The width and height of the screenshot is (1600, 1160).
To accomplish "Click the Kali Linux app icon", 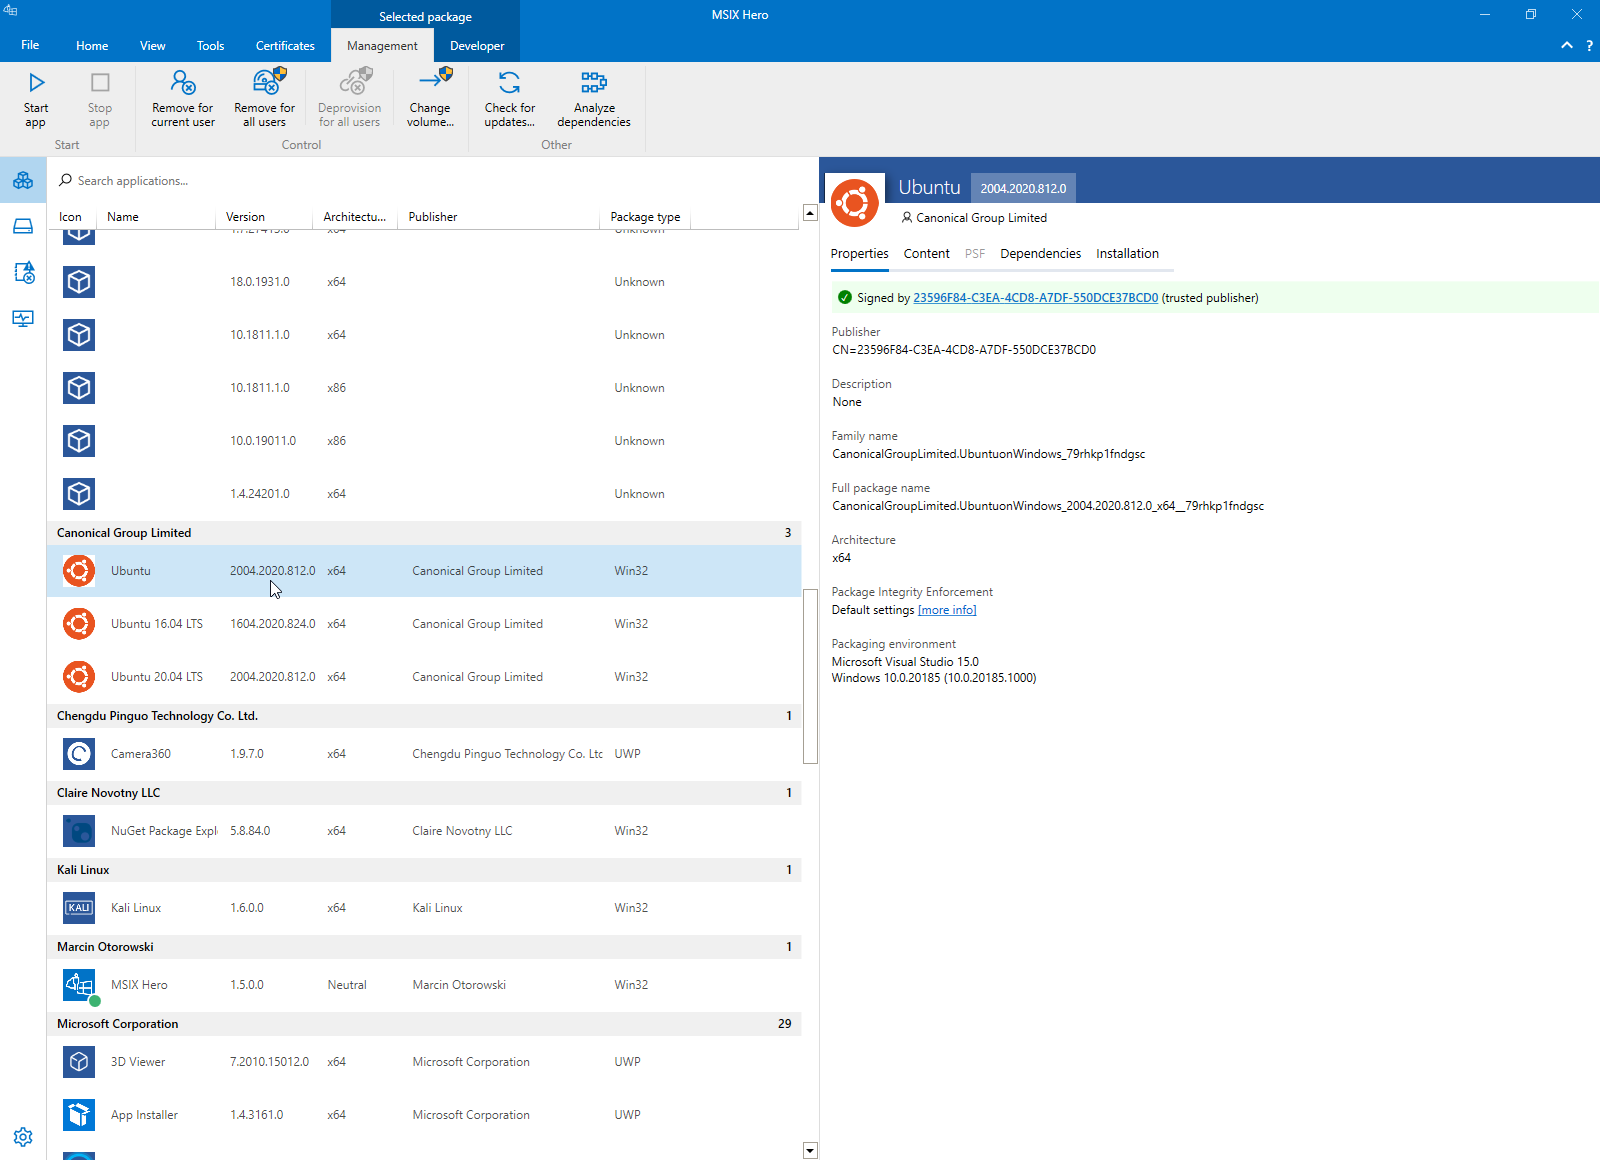I will [79, 908].
